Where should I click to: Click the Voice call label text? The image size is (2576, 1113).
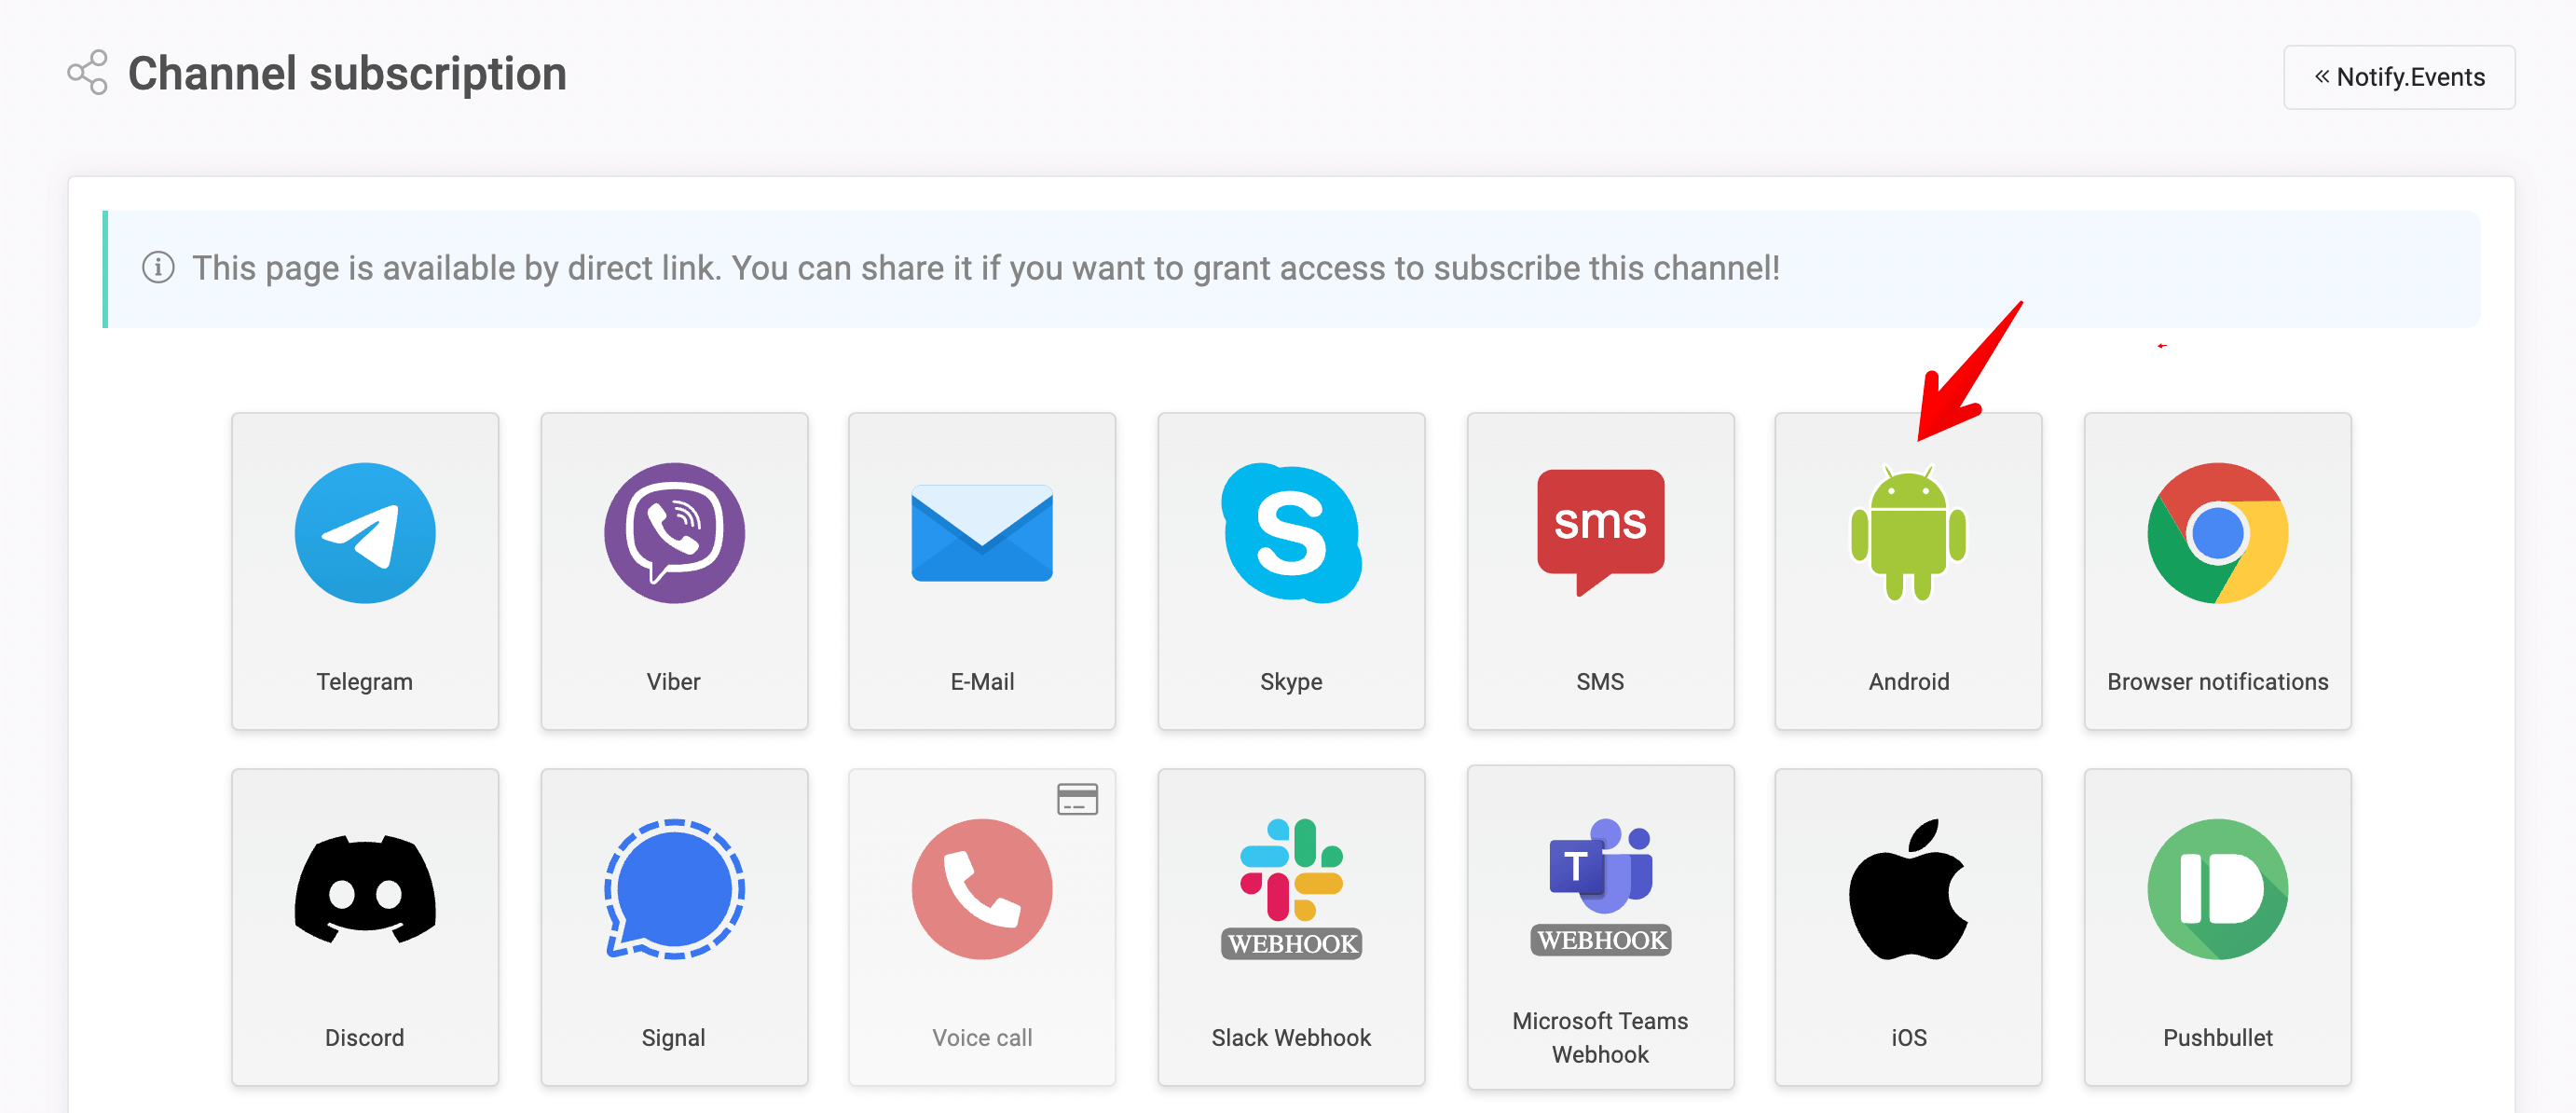[x=982, y=1038]
